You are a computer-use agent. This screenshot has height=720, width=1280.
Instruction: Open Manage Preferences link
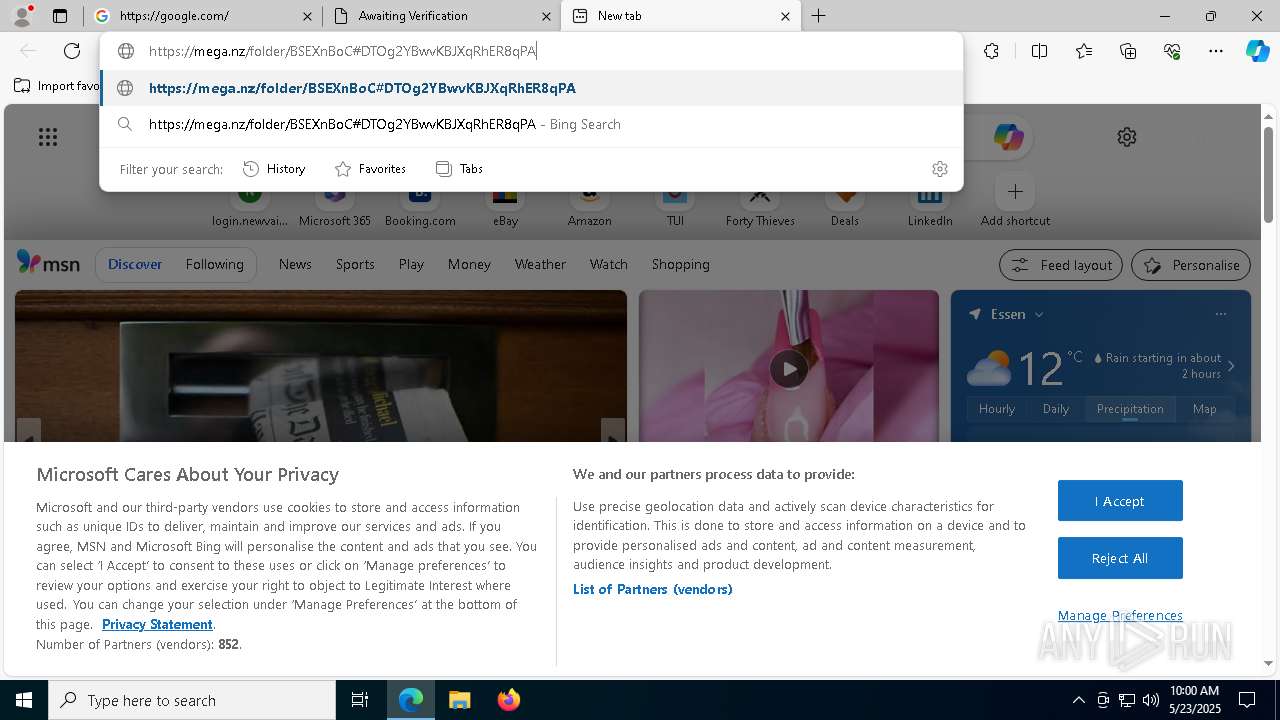tap(1120, 616)
